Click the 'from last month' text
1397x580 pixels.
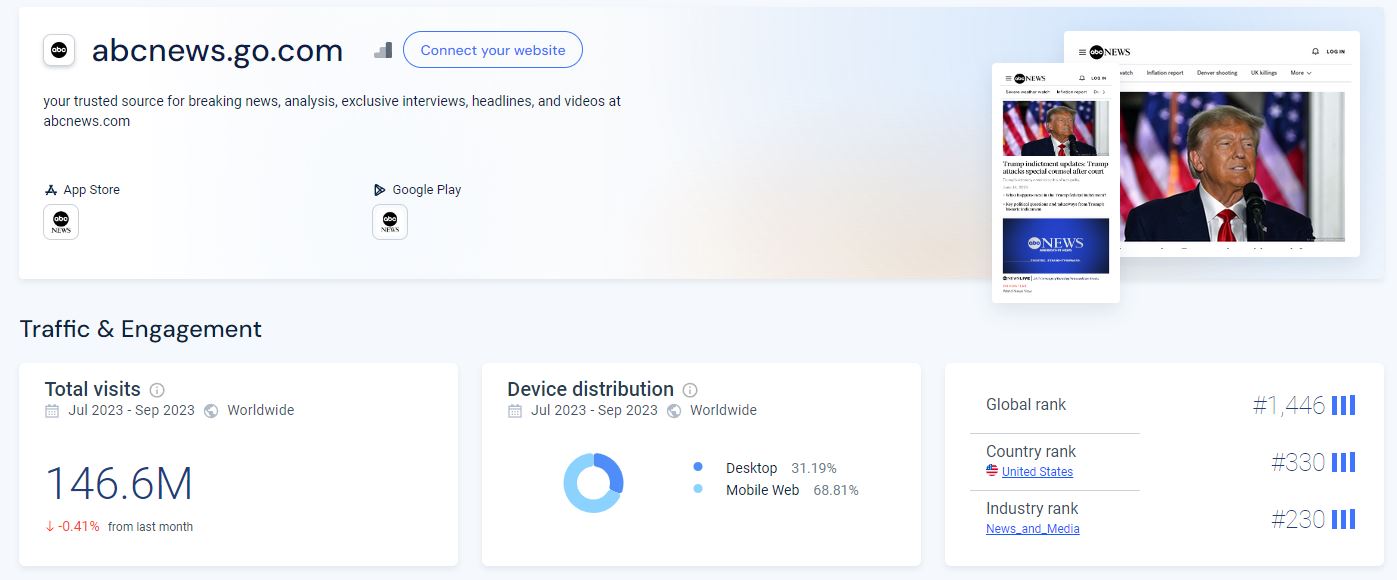tap(150, 527)
